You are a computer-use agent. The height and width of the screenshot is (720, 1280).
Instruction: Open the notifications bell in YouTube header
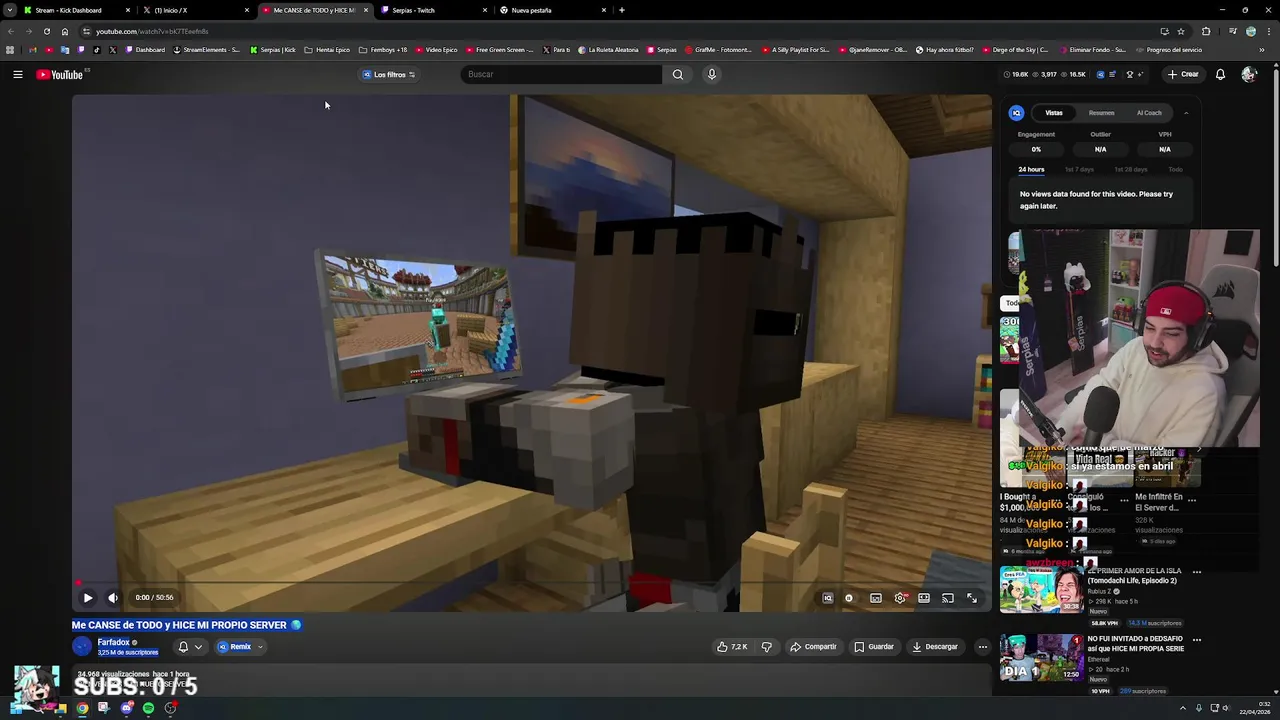point(1220,74)
